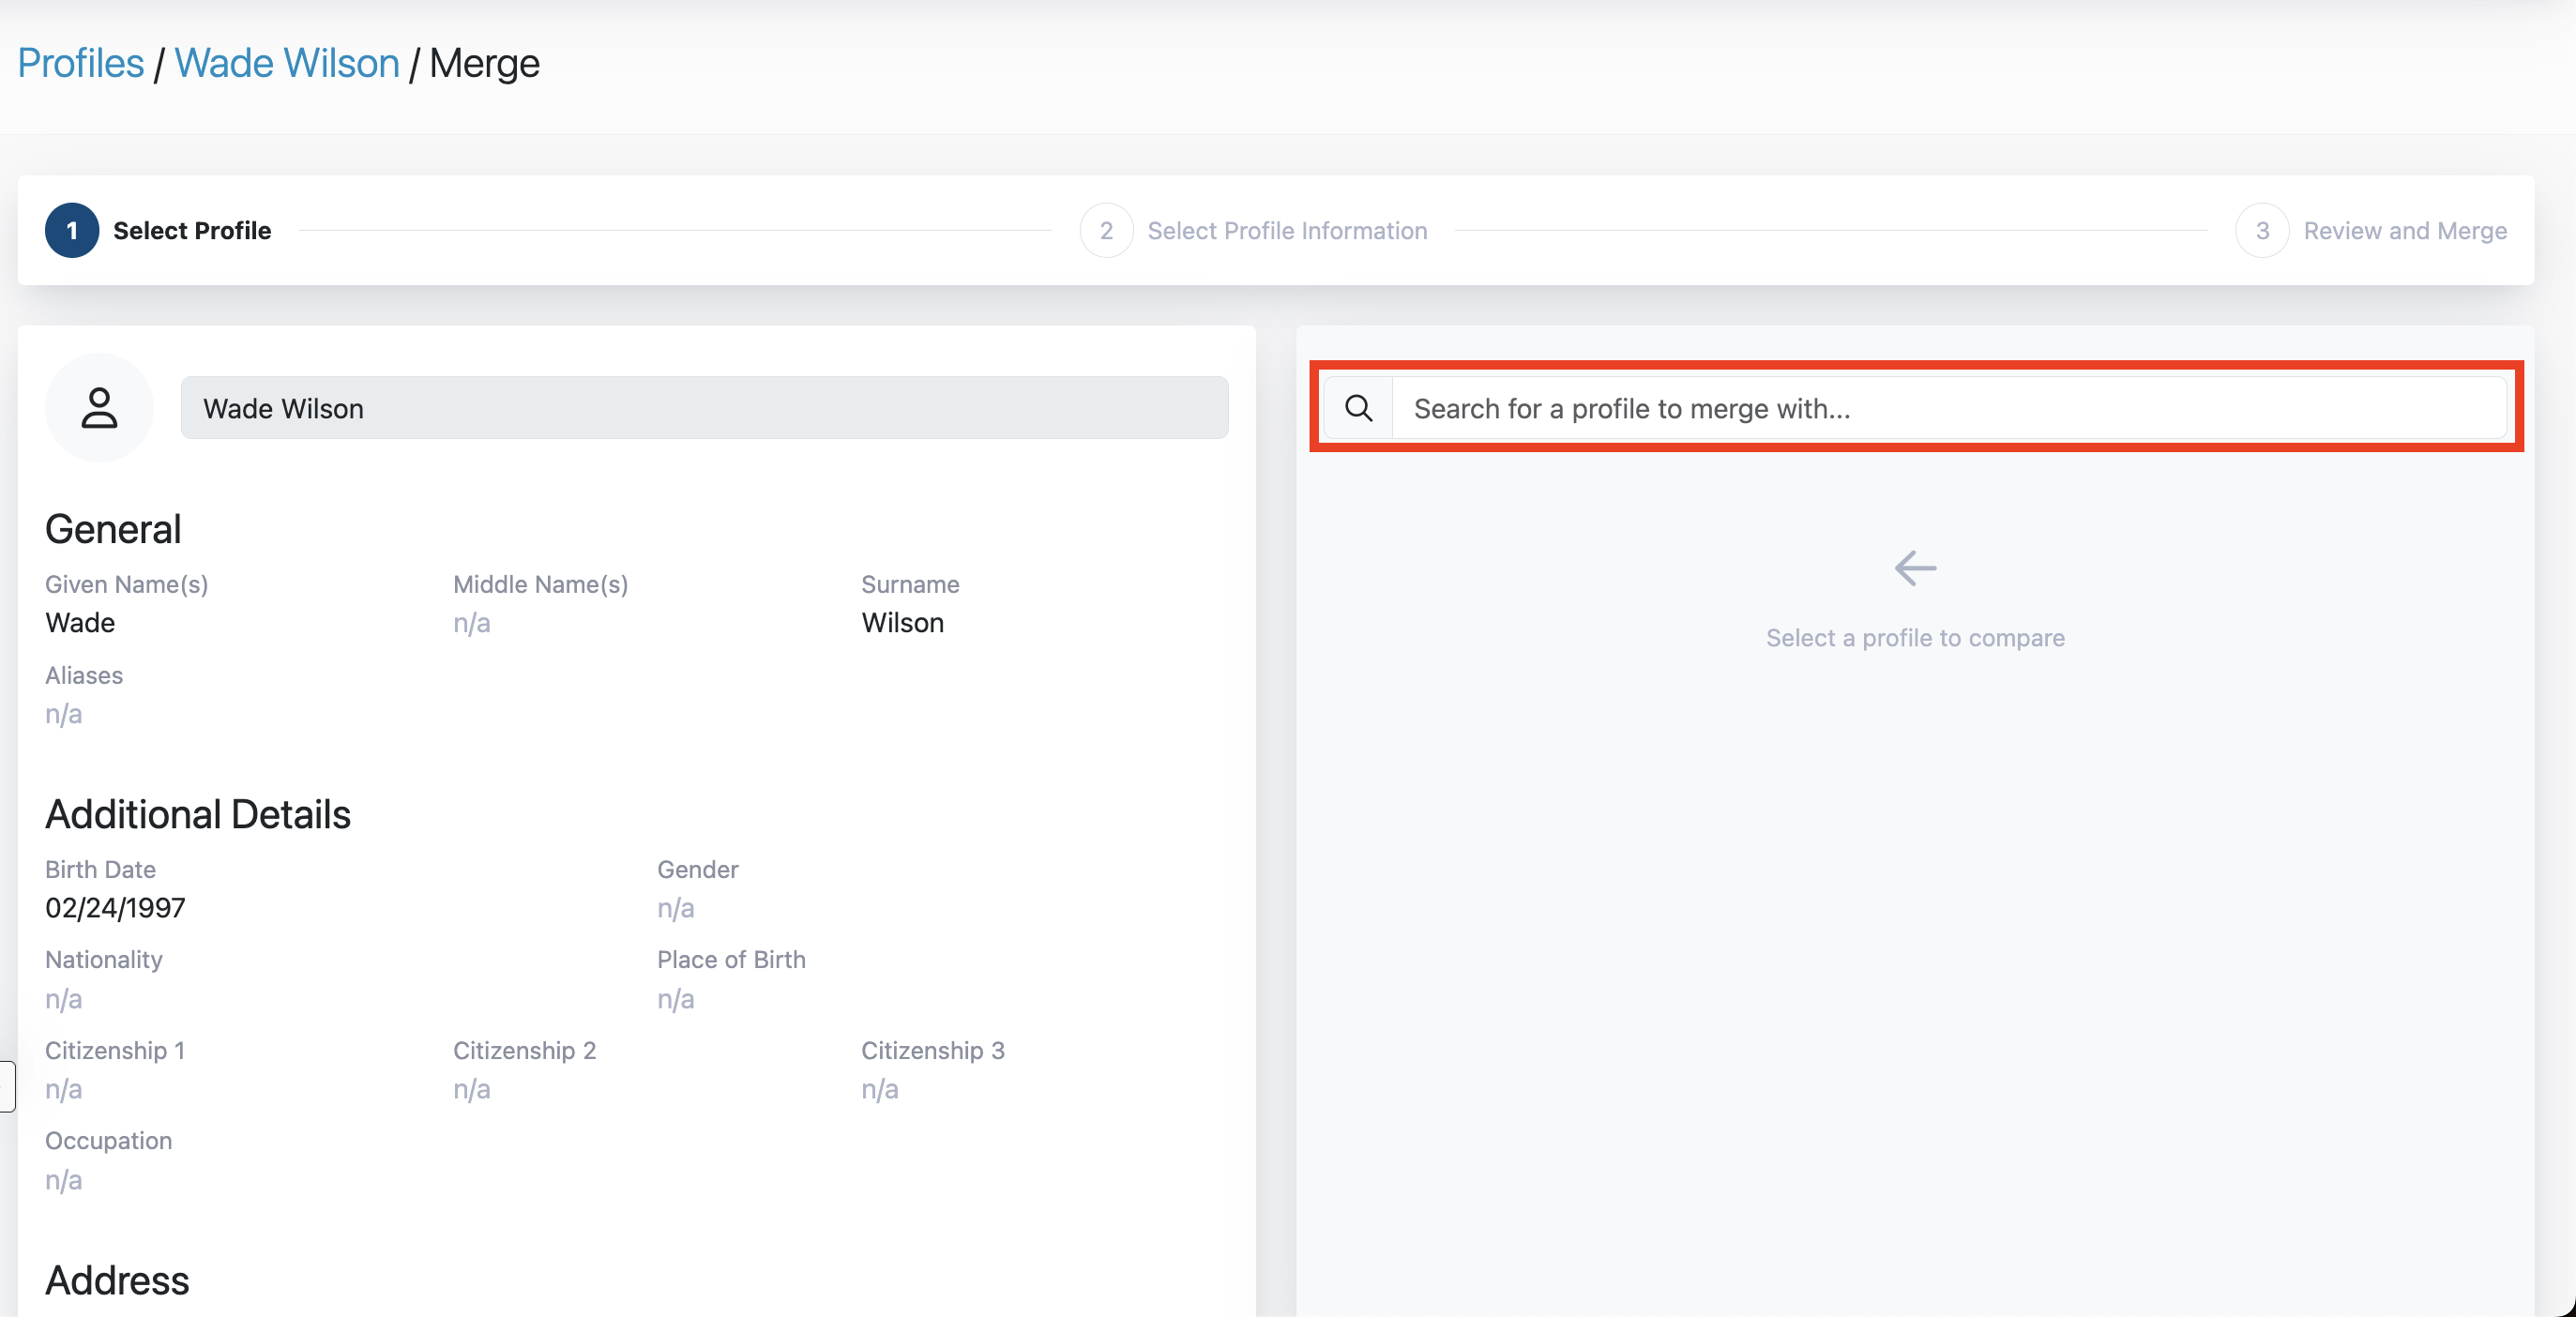
Task: Select the 'Review and Merge' step label
Action: coord(2405,231)
